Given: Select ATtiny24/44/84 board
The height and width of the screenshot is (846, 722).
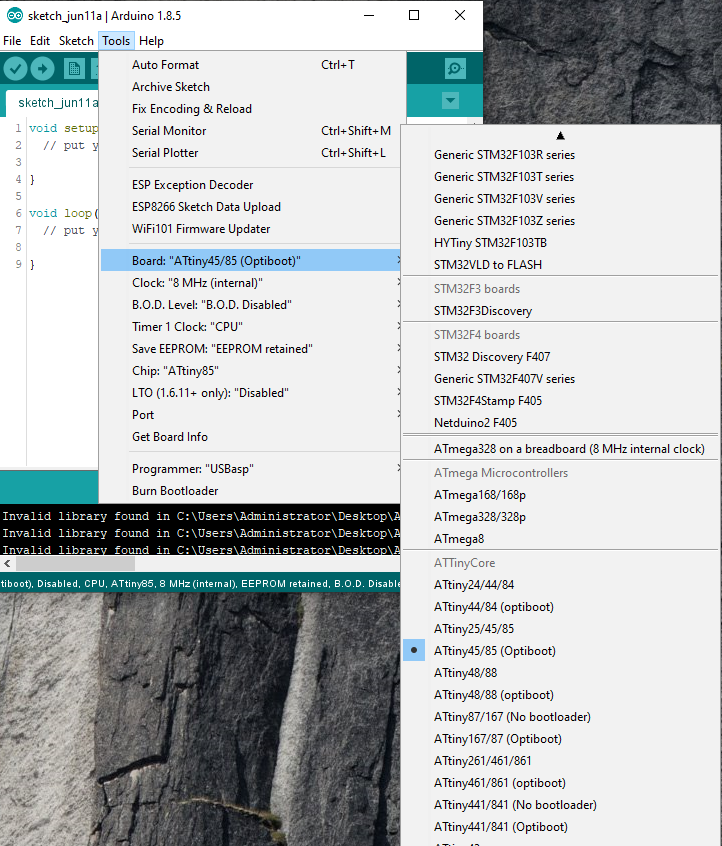Looking at the screenshot, I should tap(561, 585).
